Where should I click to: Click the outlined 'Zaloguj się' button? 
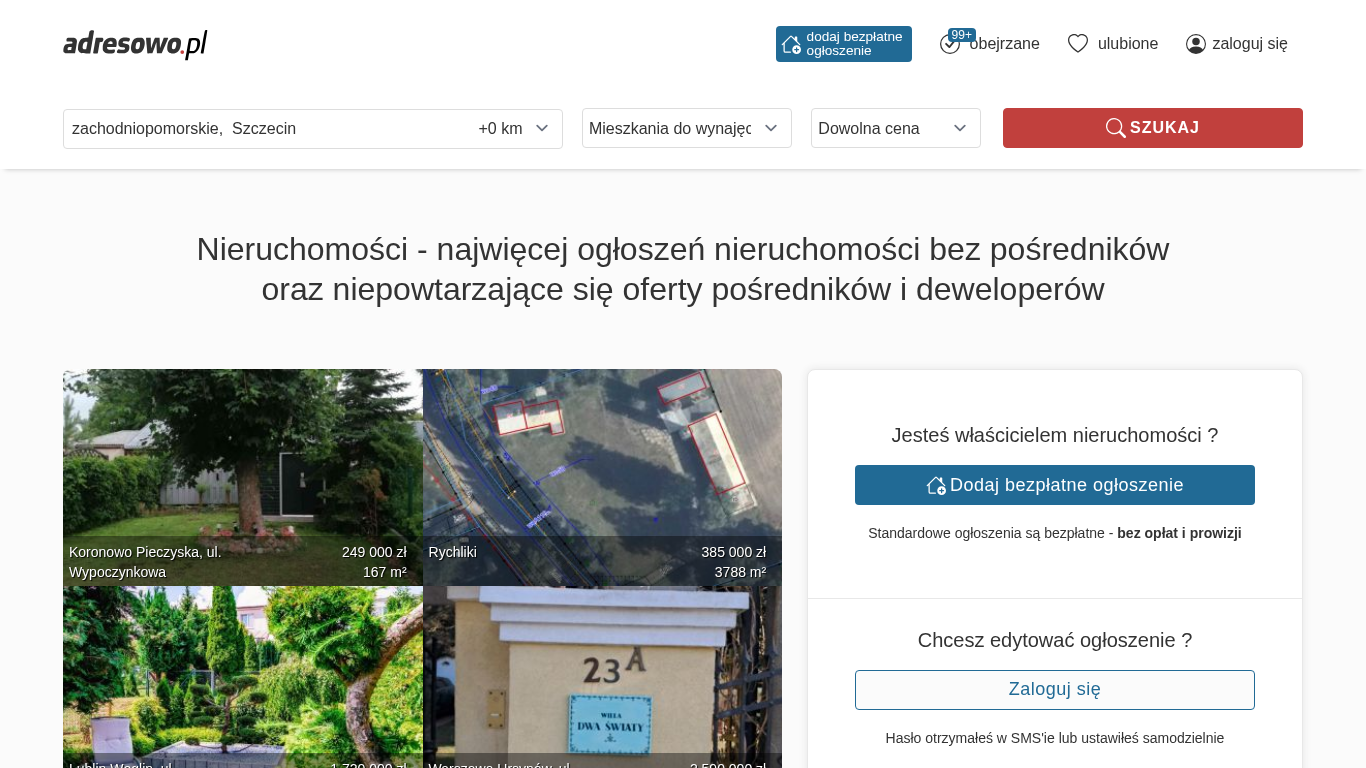point(1054,690)
